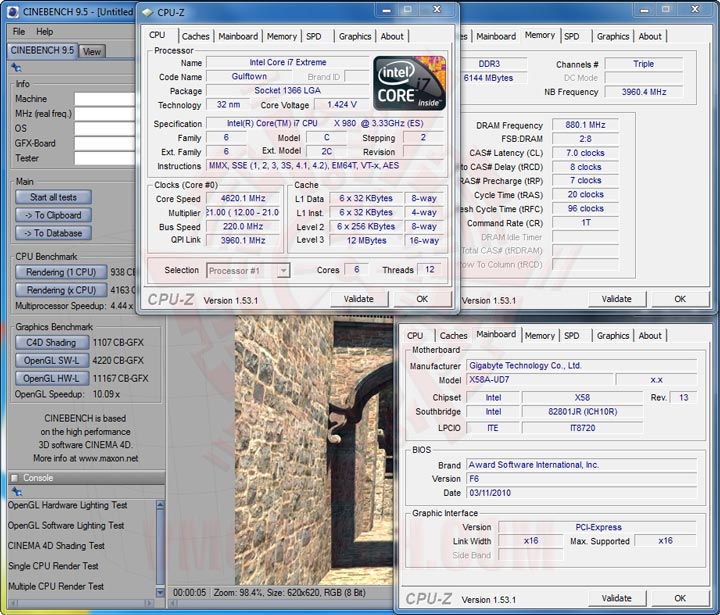Click the Console panel header icon
Screen dimensions: 720x615
(13, 478)
